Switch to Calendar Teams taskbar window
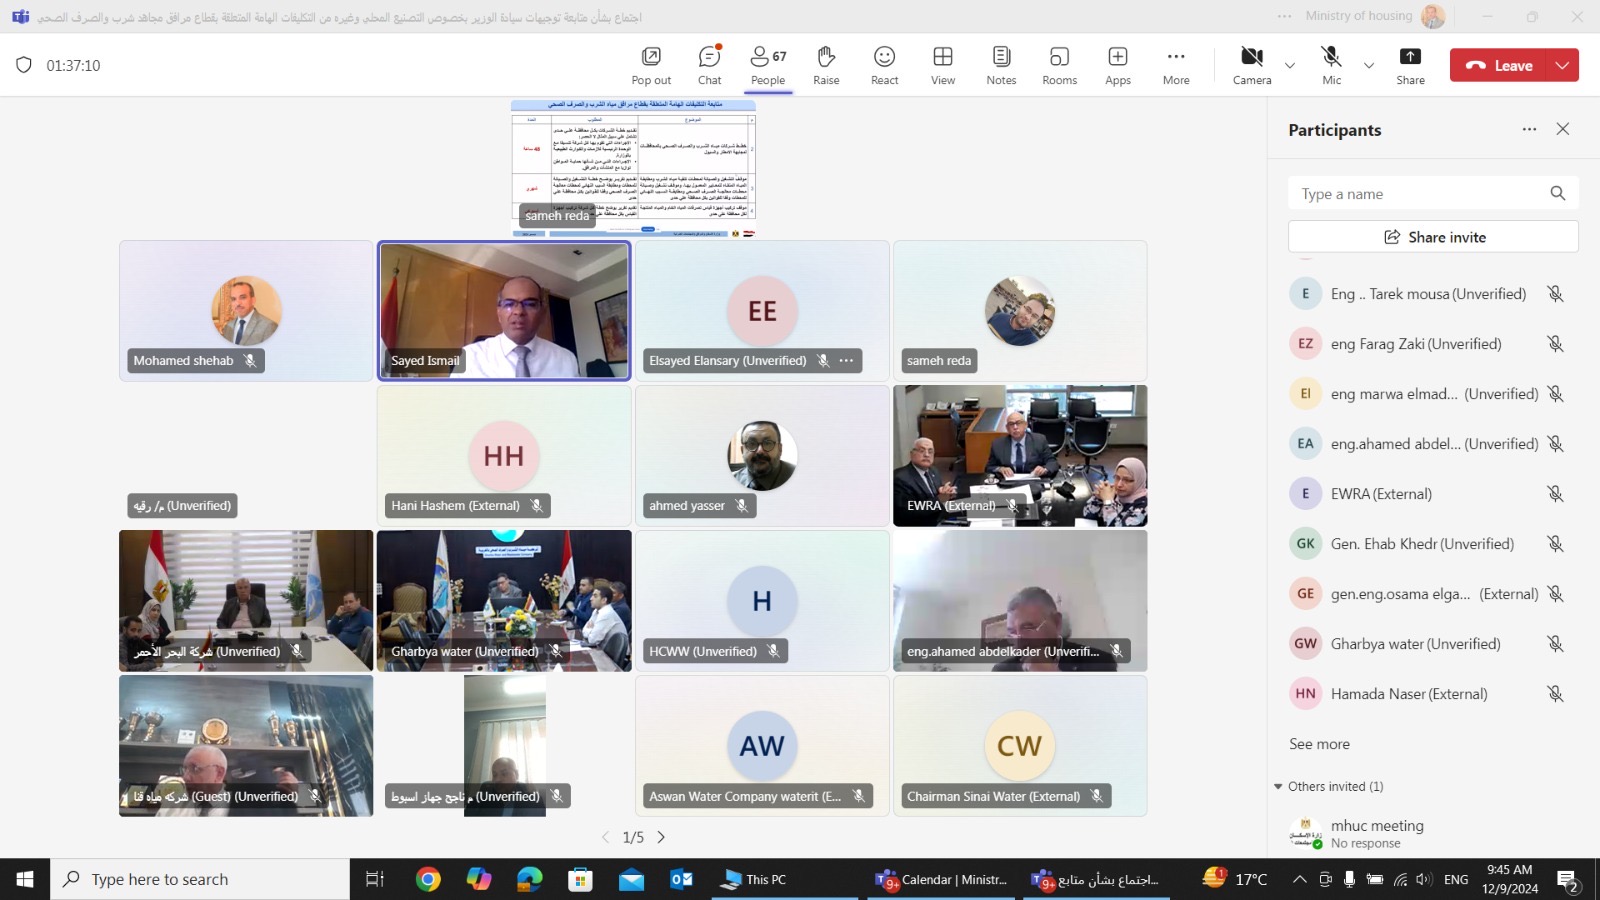 942,879
